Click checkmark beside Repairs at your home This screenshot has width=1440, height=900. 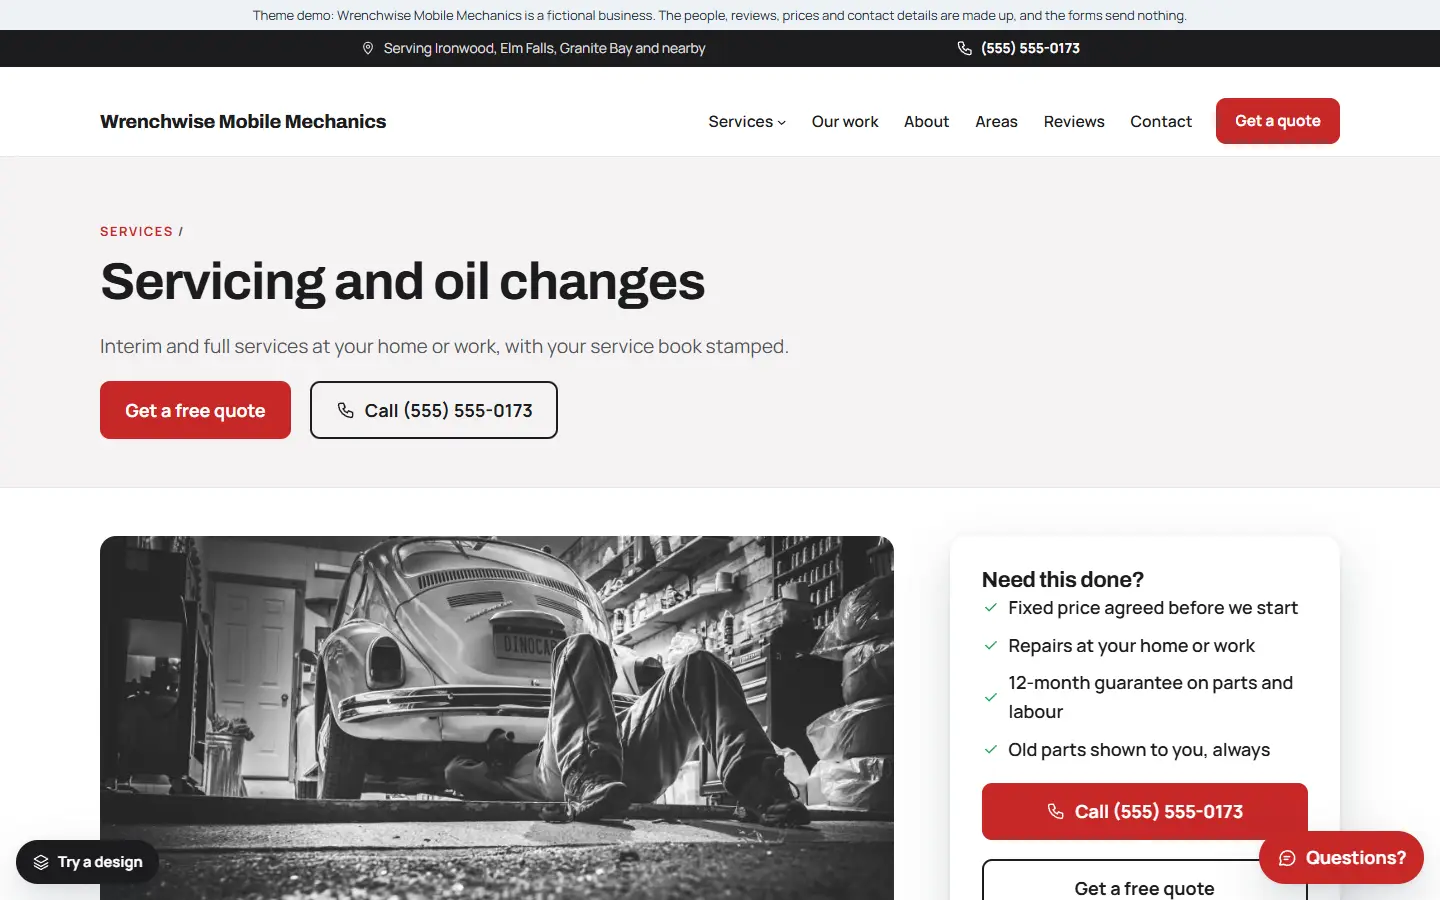991,646
